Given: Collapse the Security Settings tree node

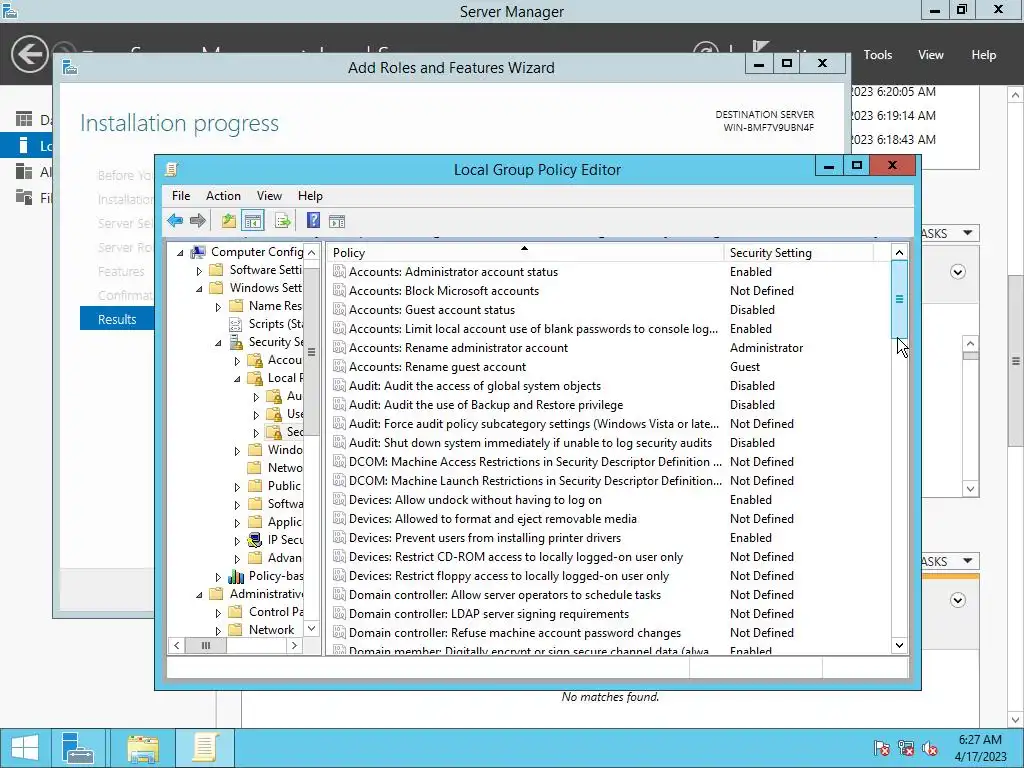Looking at the screenshot, I should tap(218, 343).
